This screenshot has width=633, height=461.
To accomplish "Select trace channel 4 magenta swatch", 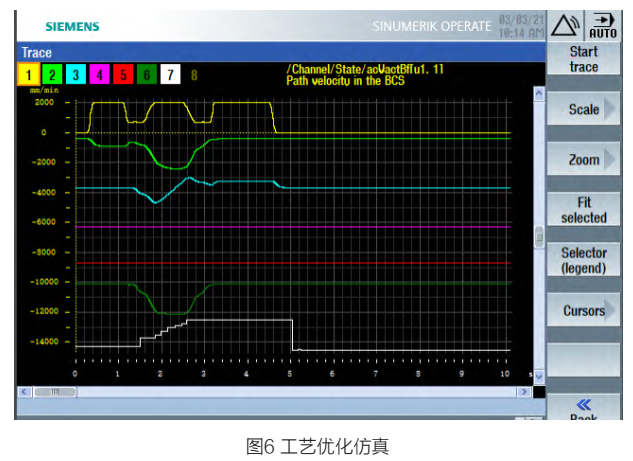I will click(99, 75).
